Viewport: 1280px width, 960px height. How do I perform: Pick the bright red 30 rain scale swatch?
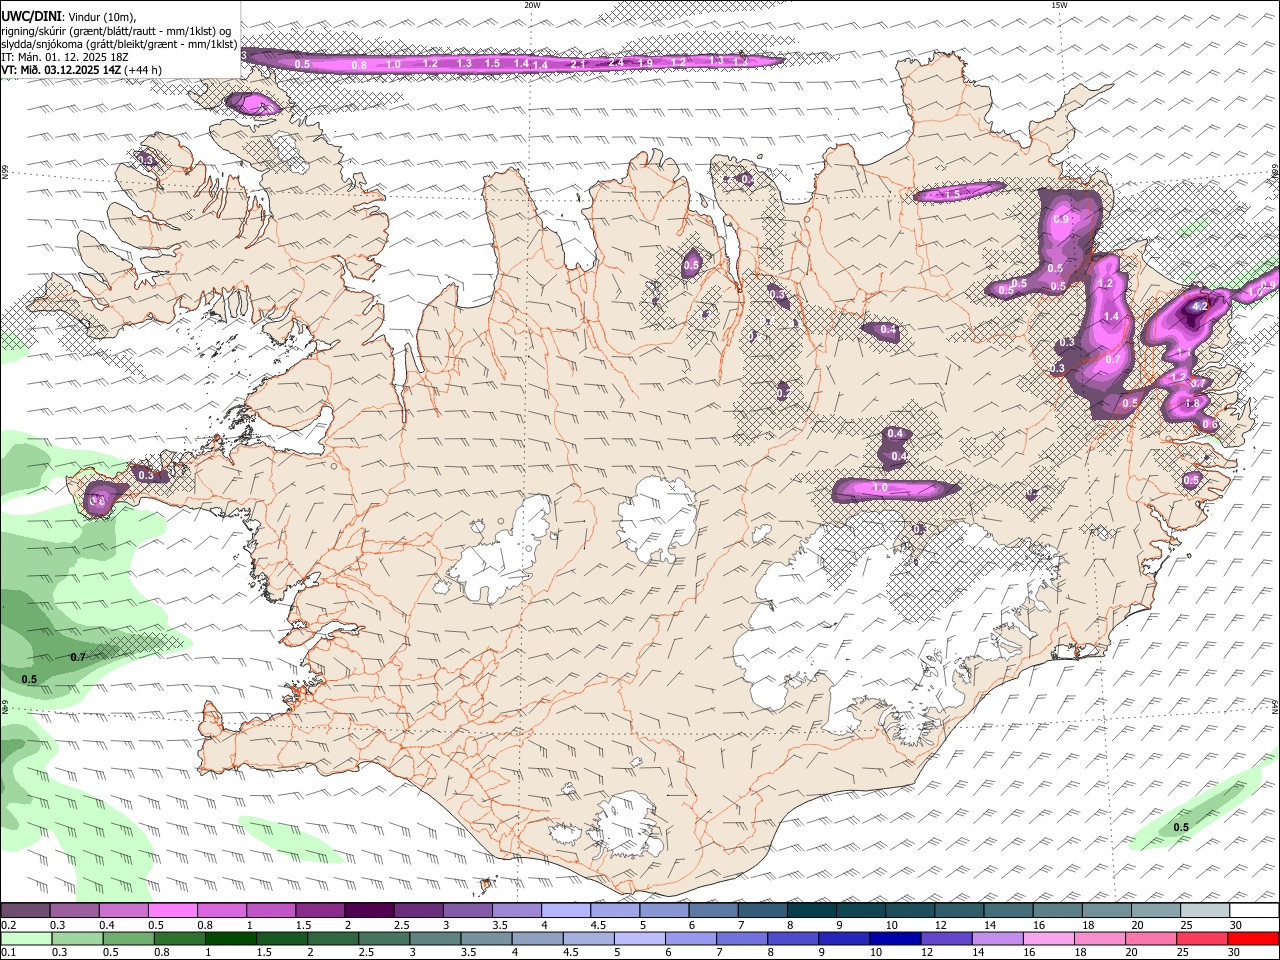tap(1253, 938)
